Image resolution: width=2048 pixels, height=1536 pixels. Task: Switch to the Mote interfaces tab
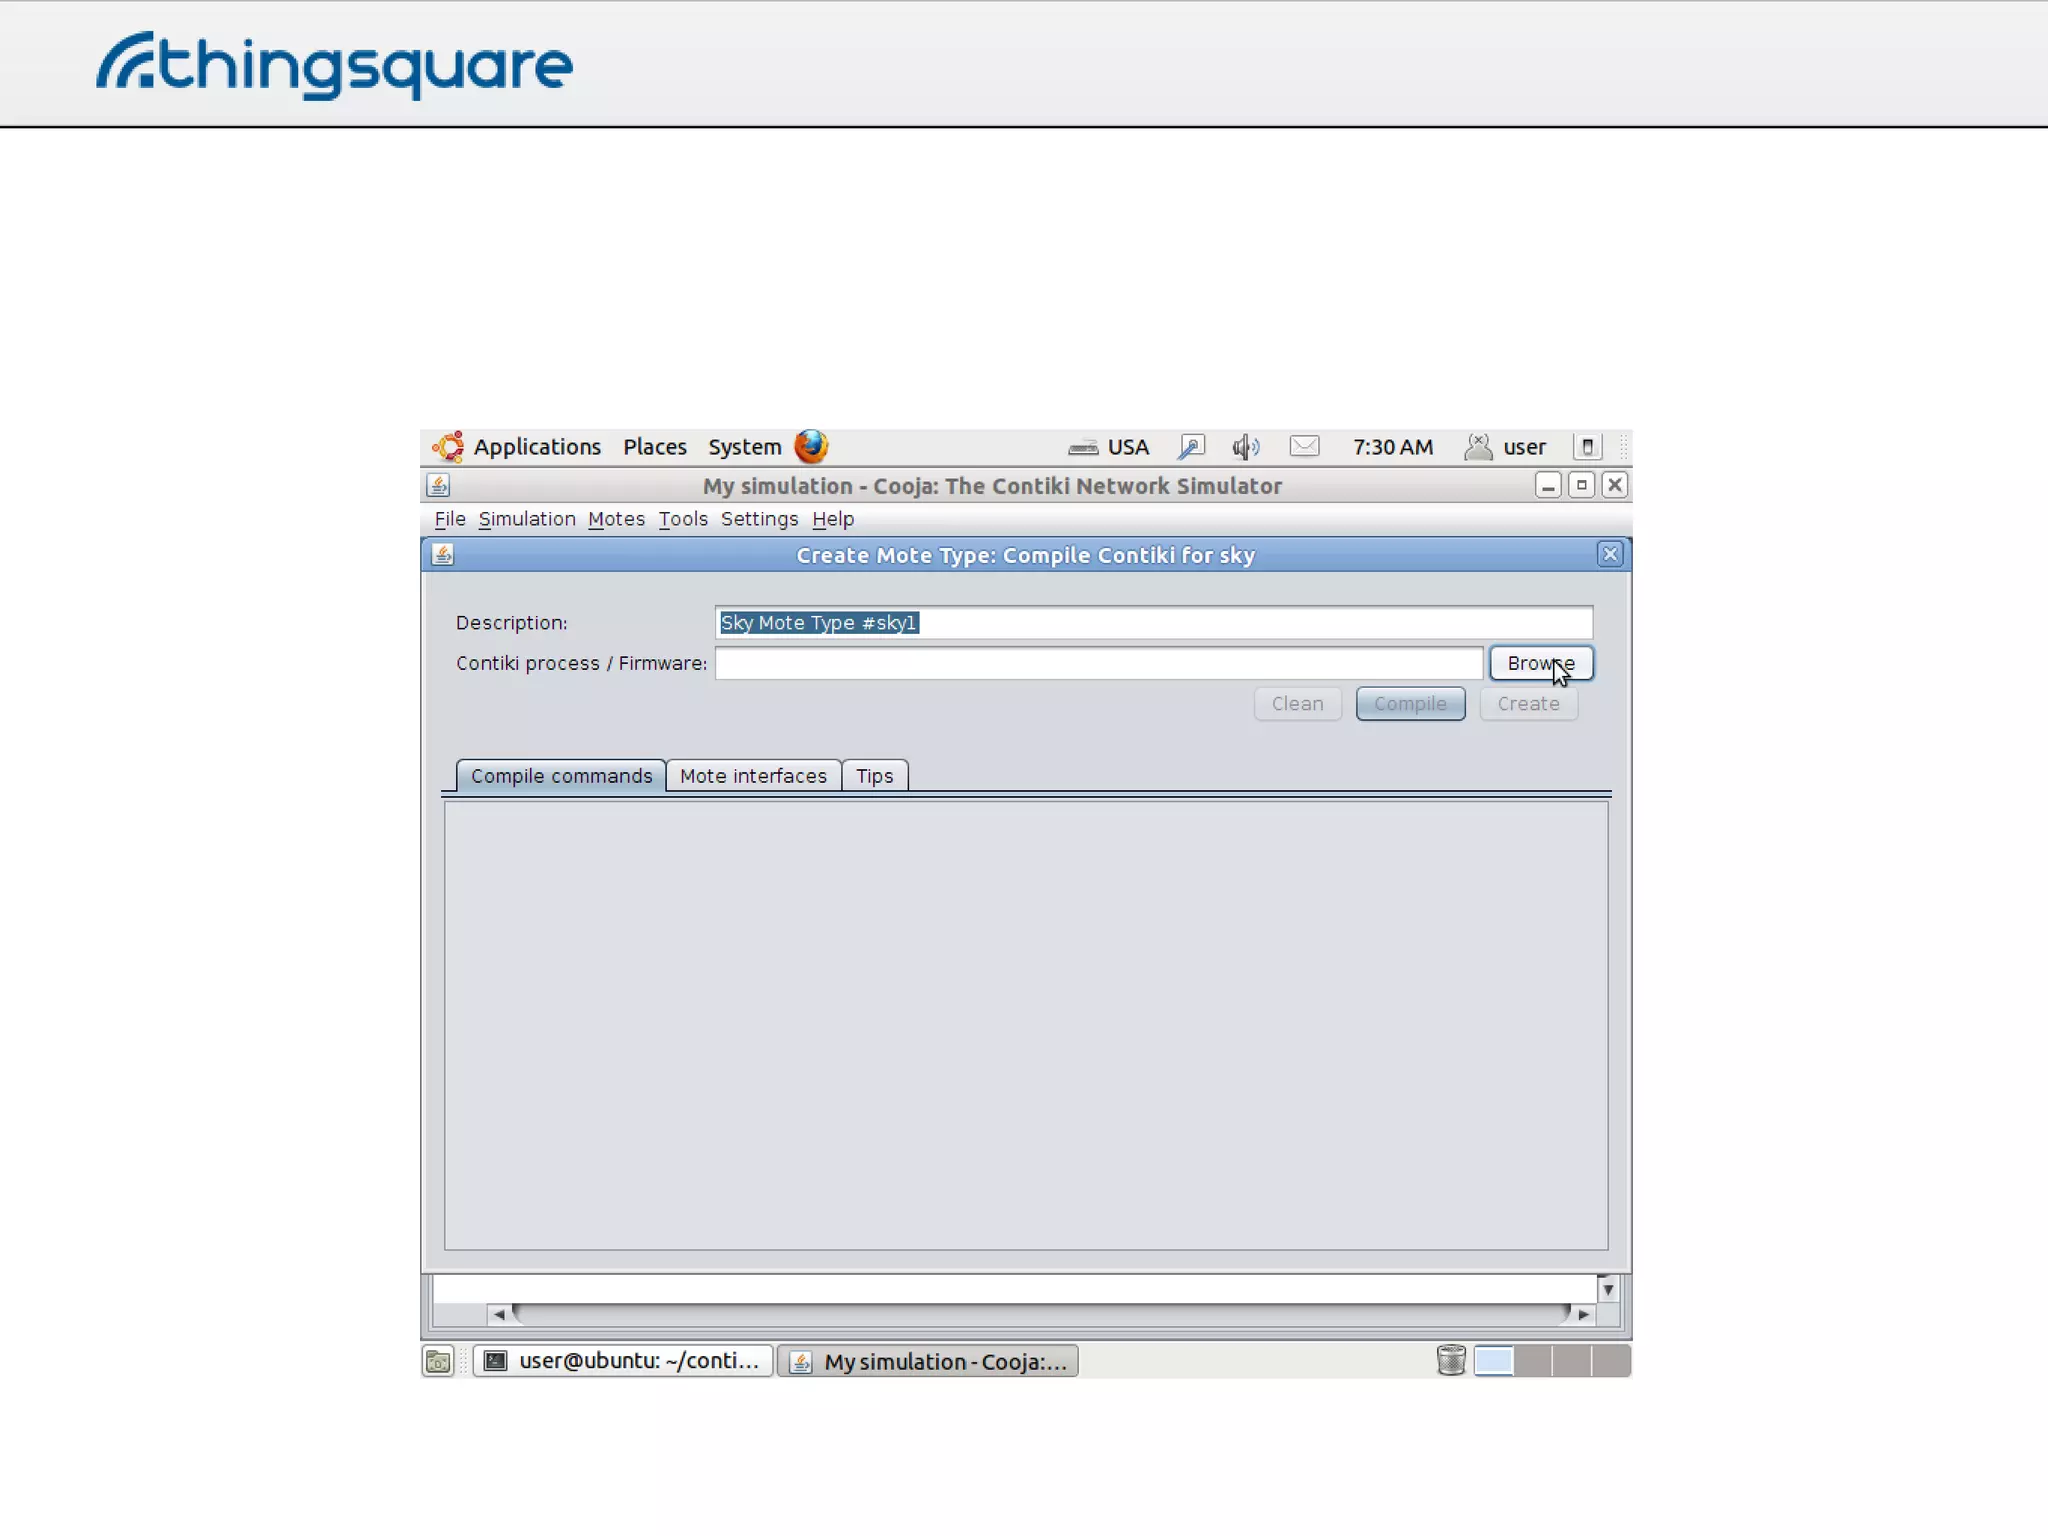tap(753, 776)
